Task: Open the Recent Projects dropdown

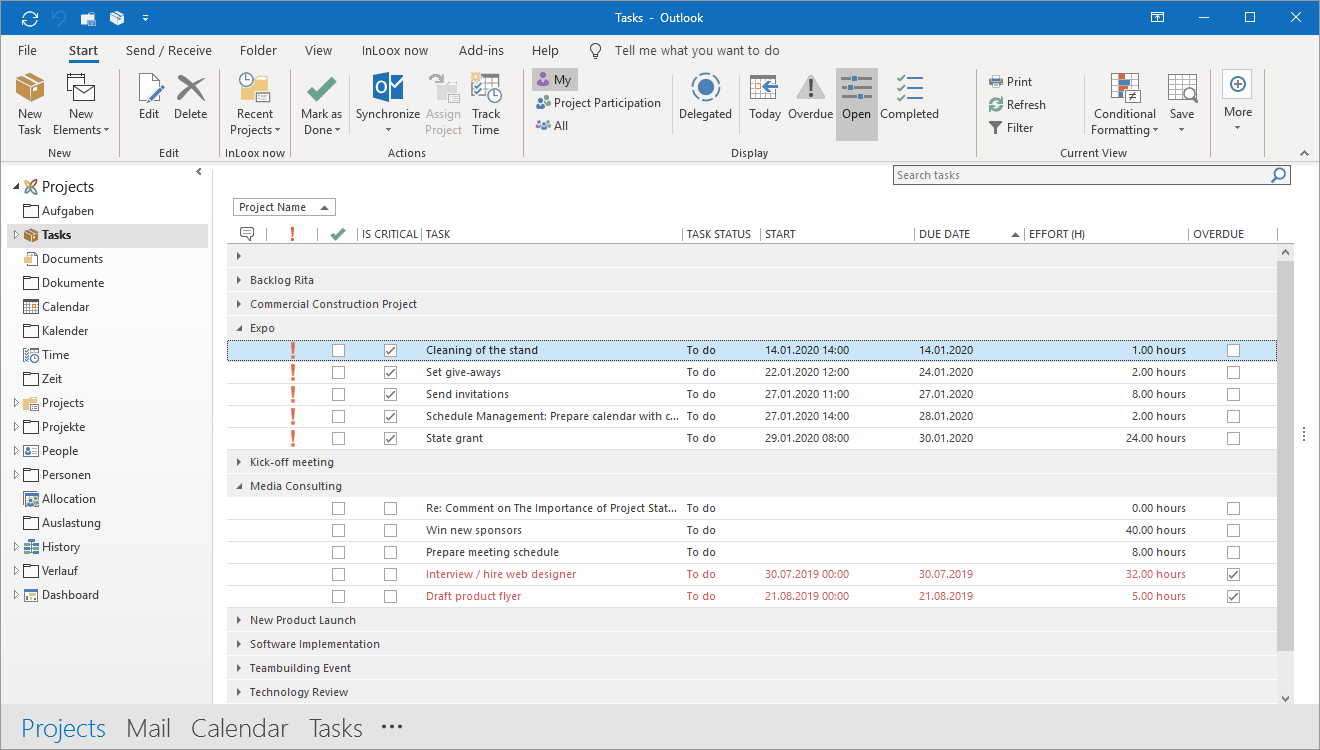Action: pos(255,104)
